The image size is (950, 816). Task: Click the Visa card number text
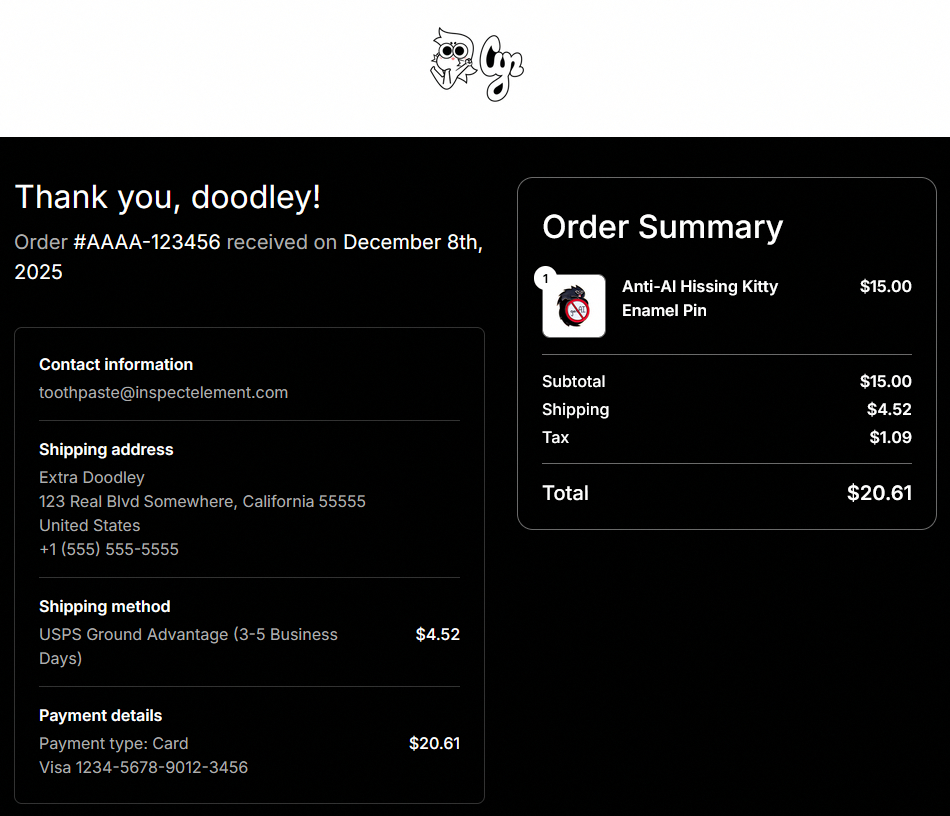point(143,767)
